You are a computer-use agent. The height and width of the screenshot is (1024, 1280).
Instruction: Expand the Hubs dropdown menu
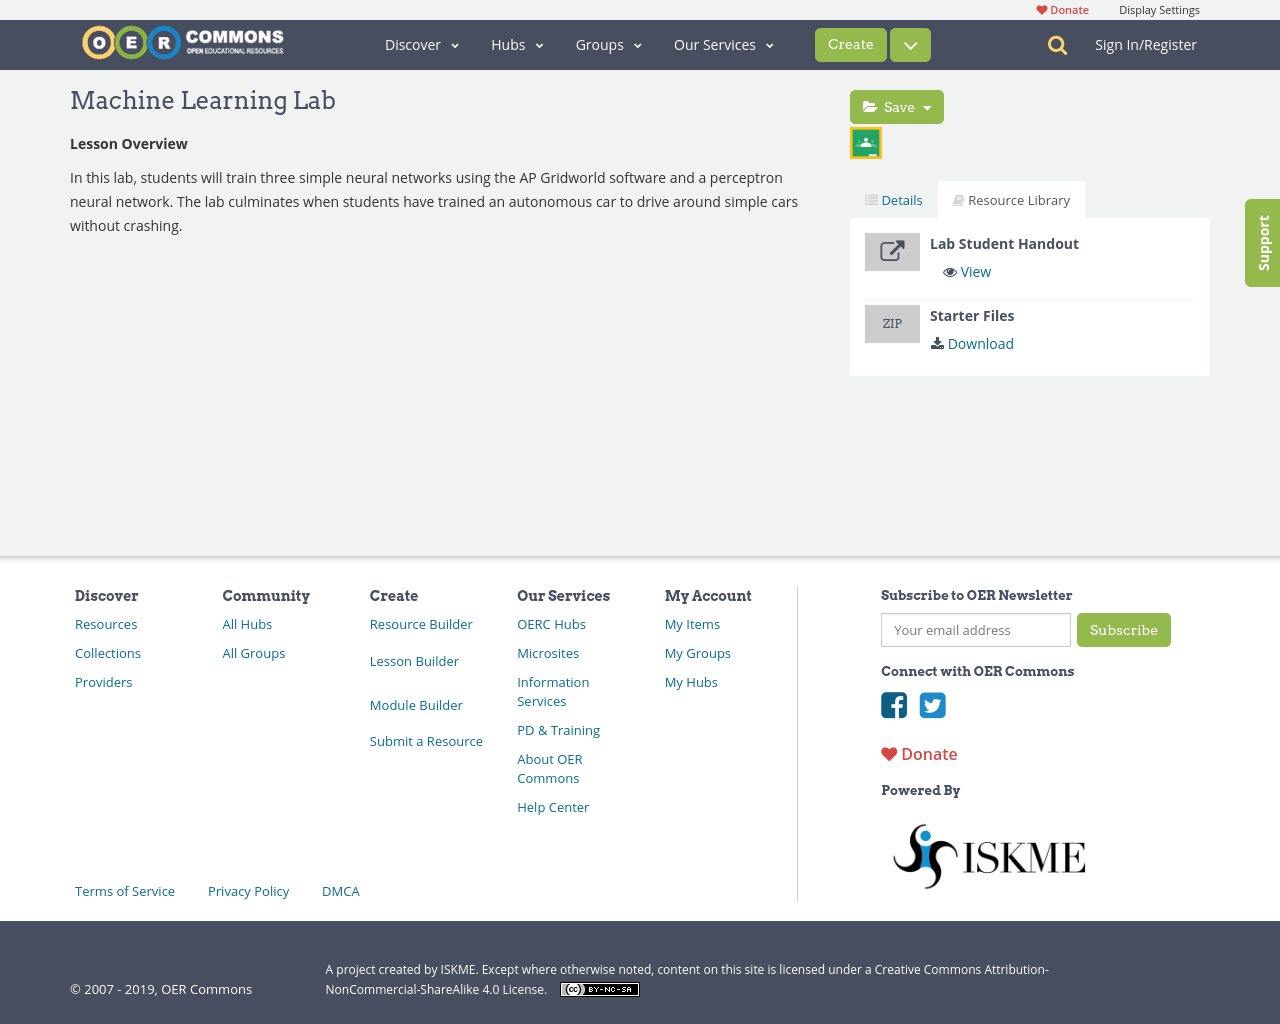click(x=517, y=45)
